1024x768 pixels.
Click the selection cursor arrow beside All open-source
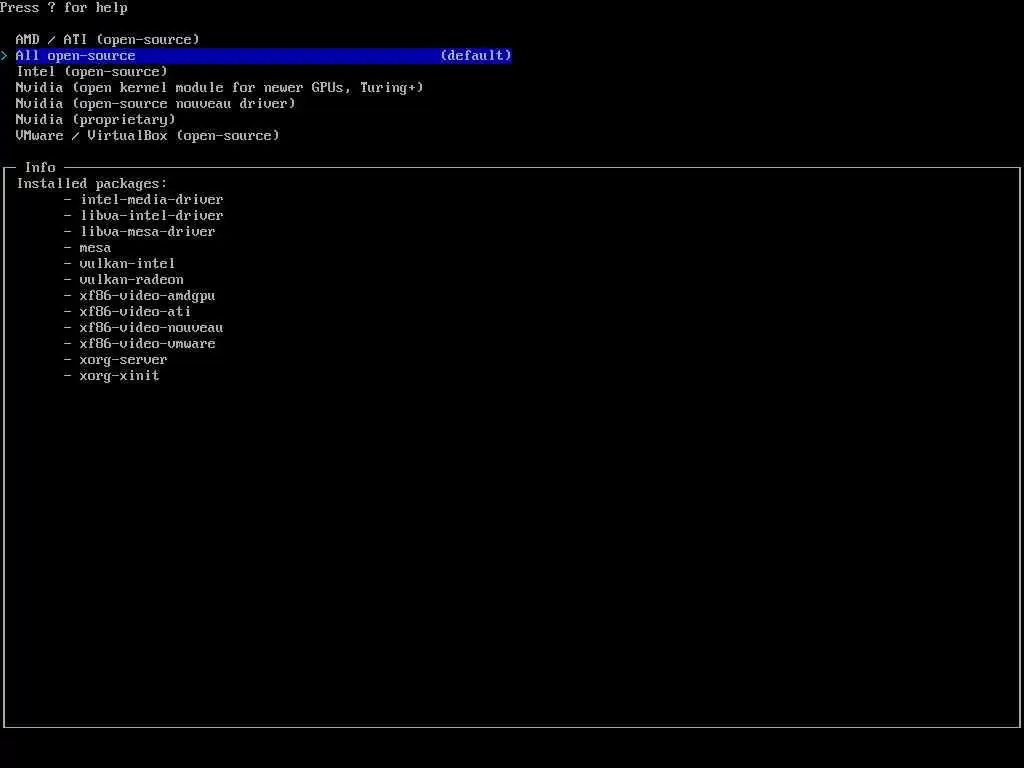pyautogui.click(x=4, y=56)
